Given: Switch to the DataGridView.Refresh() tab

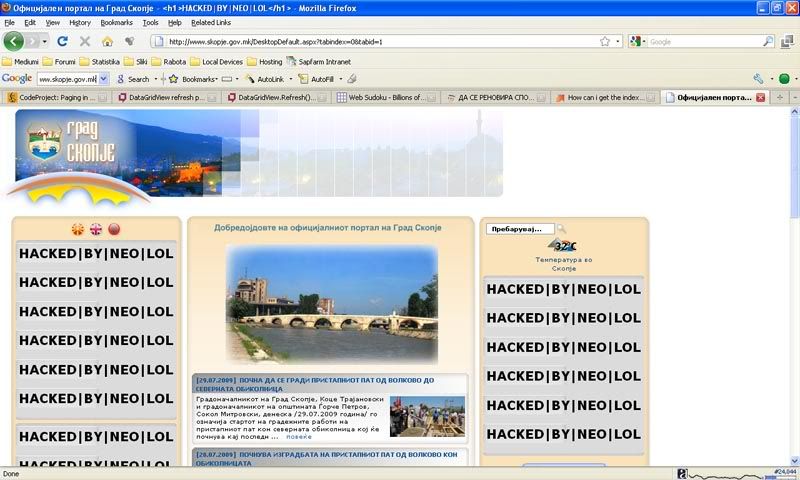Looking at the screenshot, I should pyautogui.click(x=277, y=97).
